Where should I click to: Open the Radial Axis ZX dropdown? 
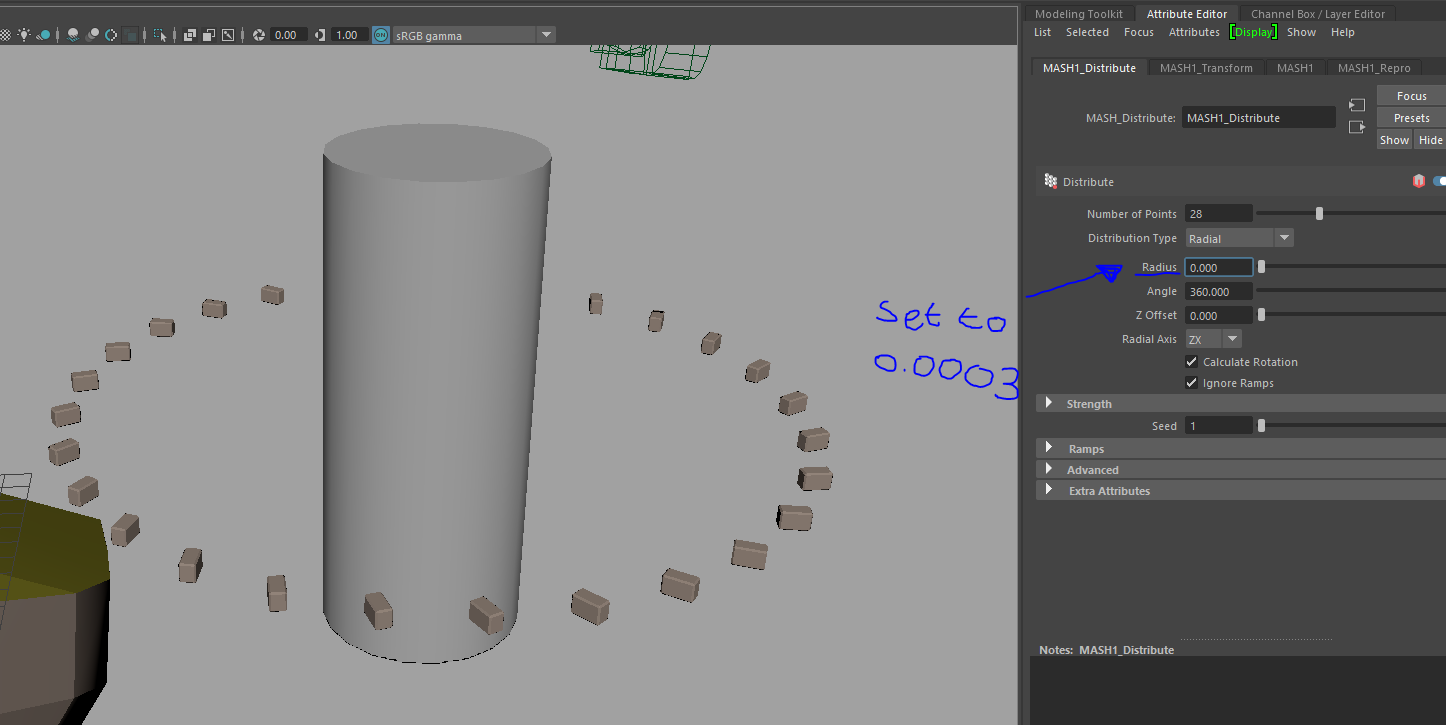click(1231, 338)
